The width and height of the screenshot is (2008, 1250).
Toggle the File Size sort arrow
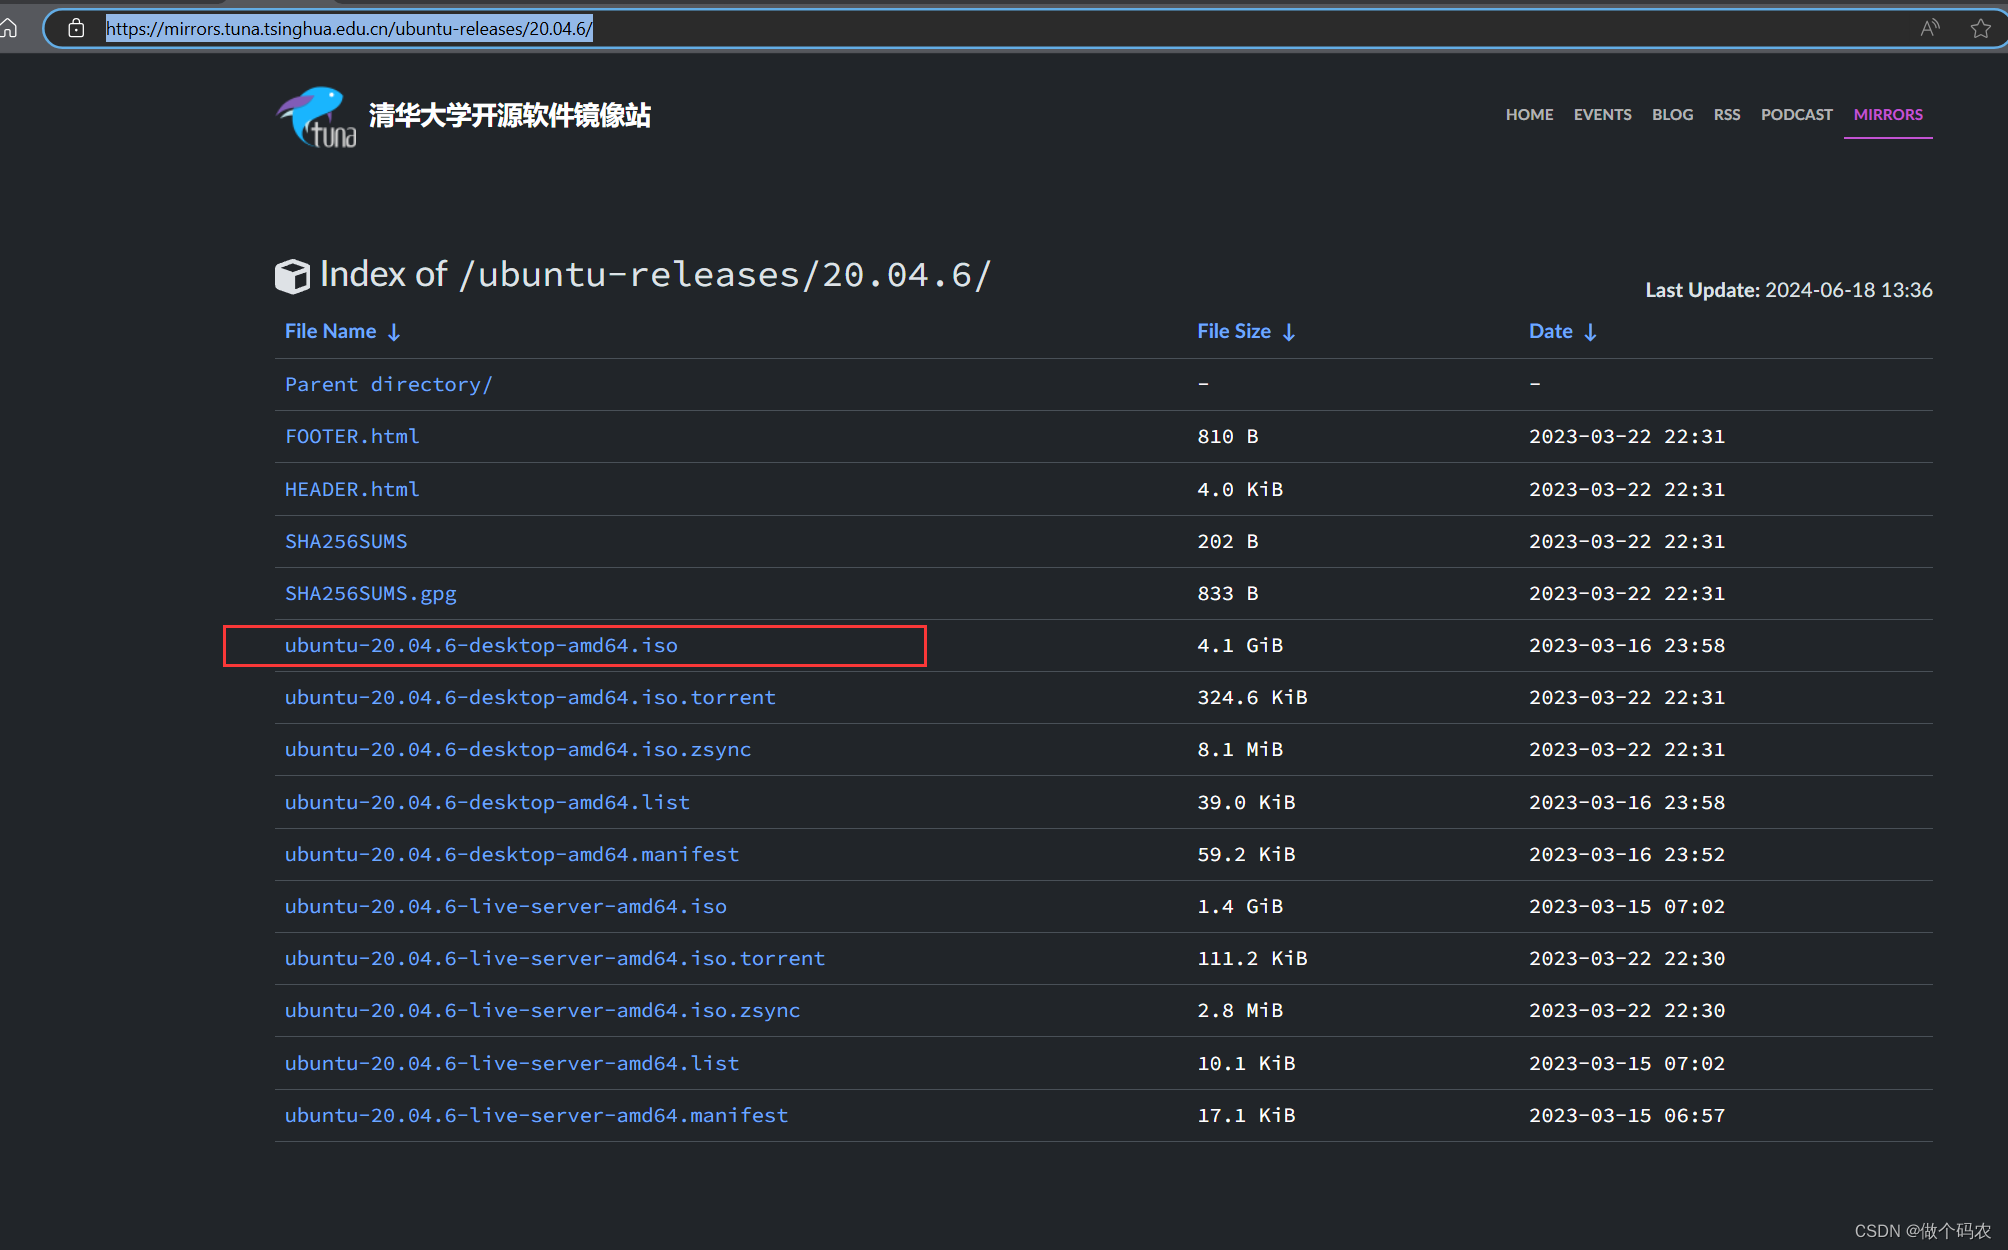[1290, 331]
